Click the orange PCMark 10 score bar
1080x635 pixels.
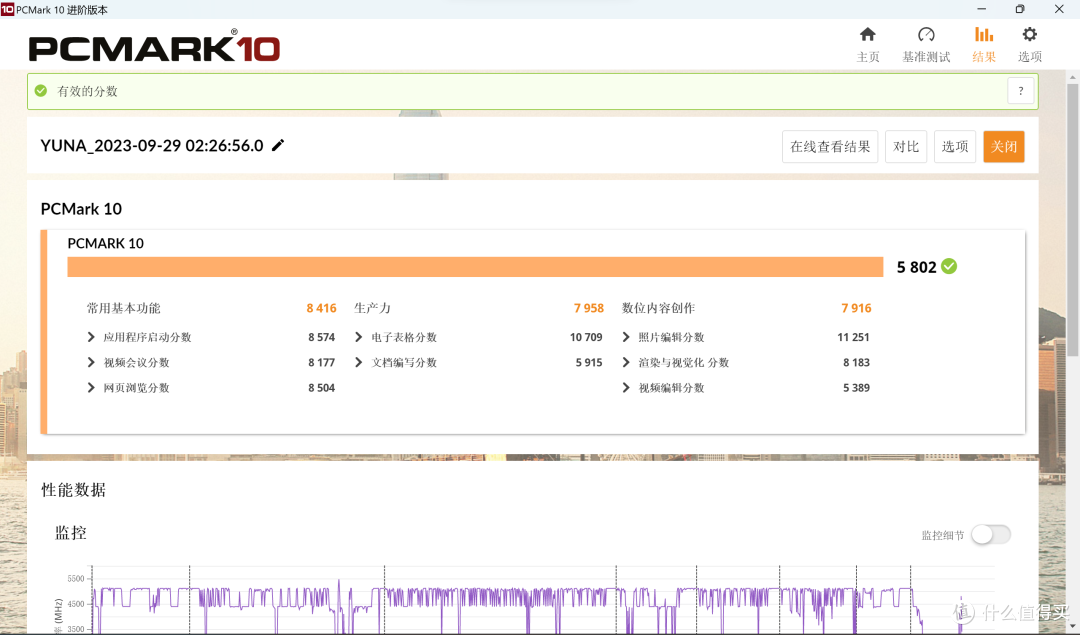475,267
